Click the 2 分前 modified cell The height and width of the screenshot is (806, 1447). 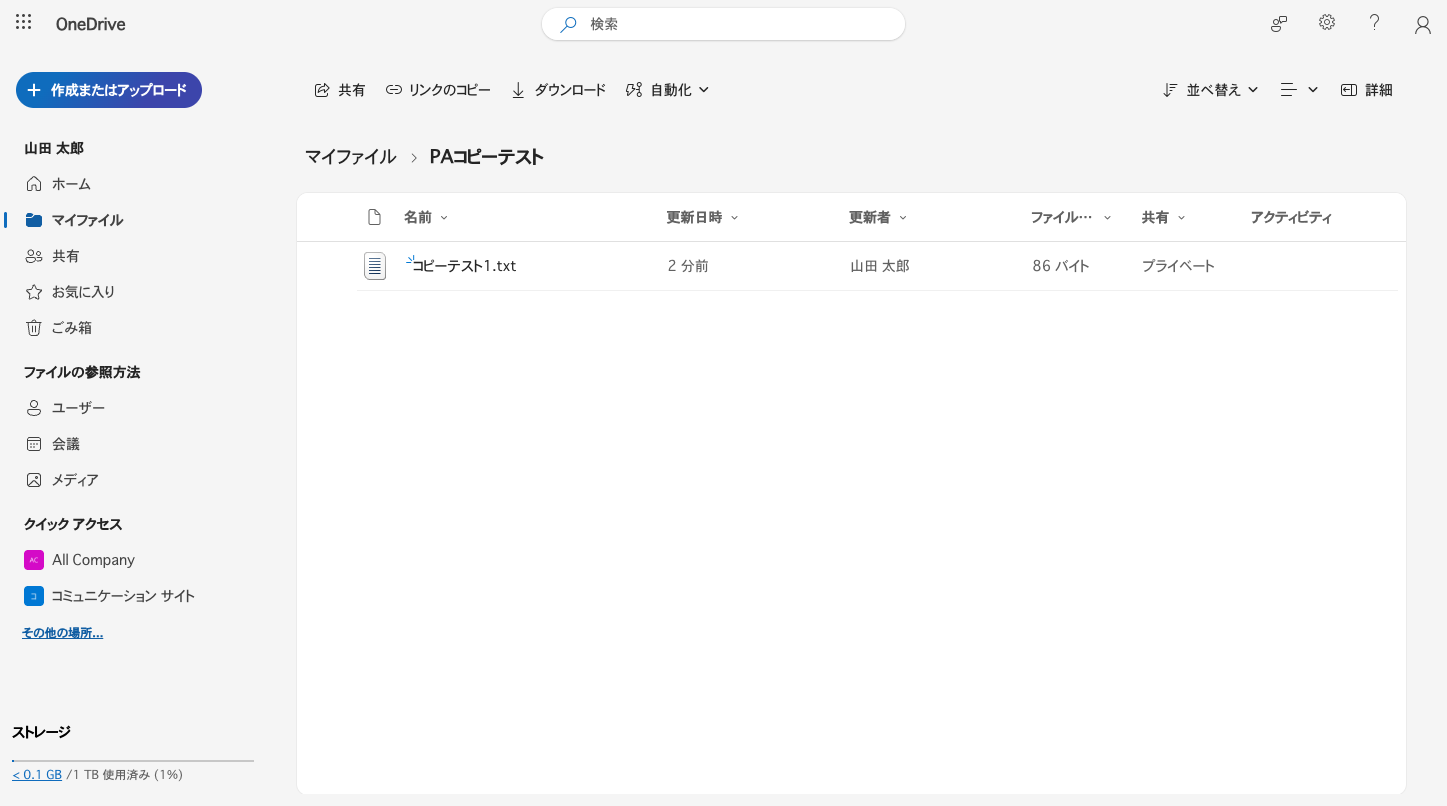688,266
